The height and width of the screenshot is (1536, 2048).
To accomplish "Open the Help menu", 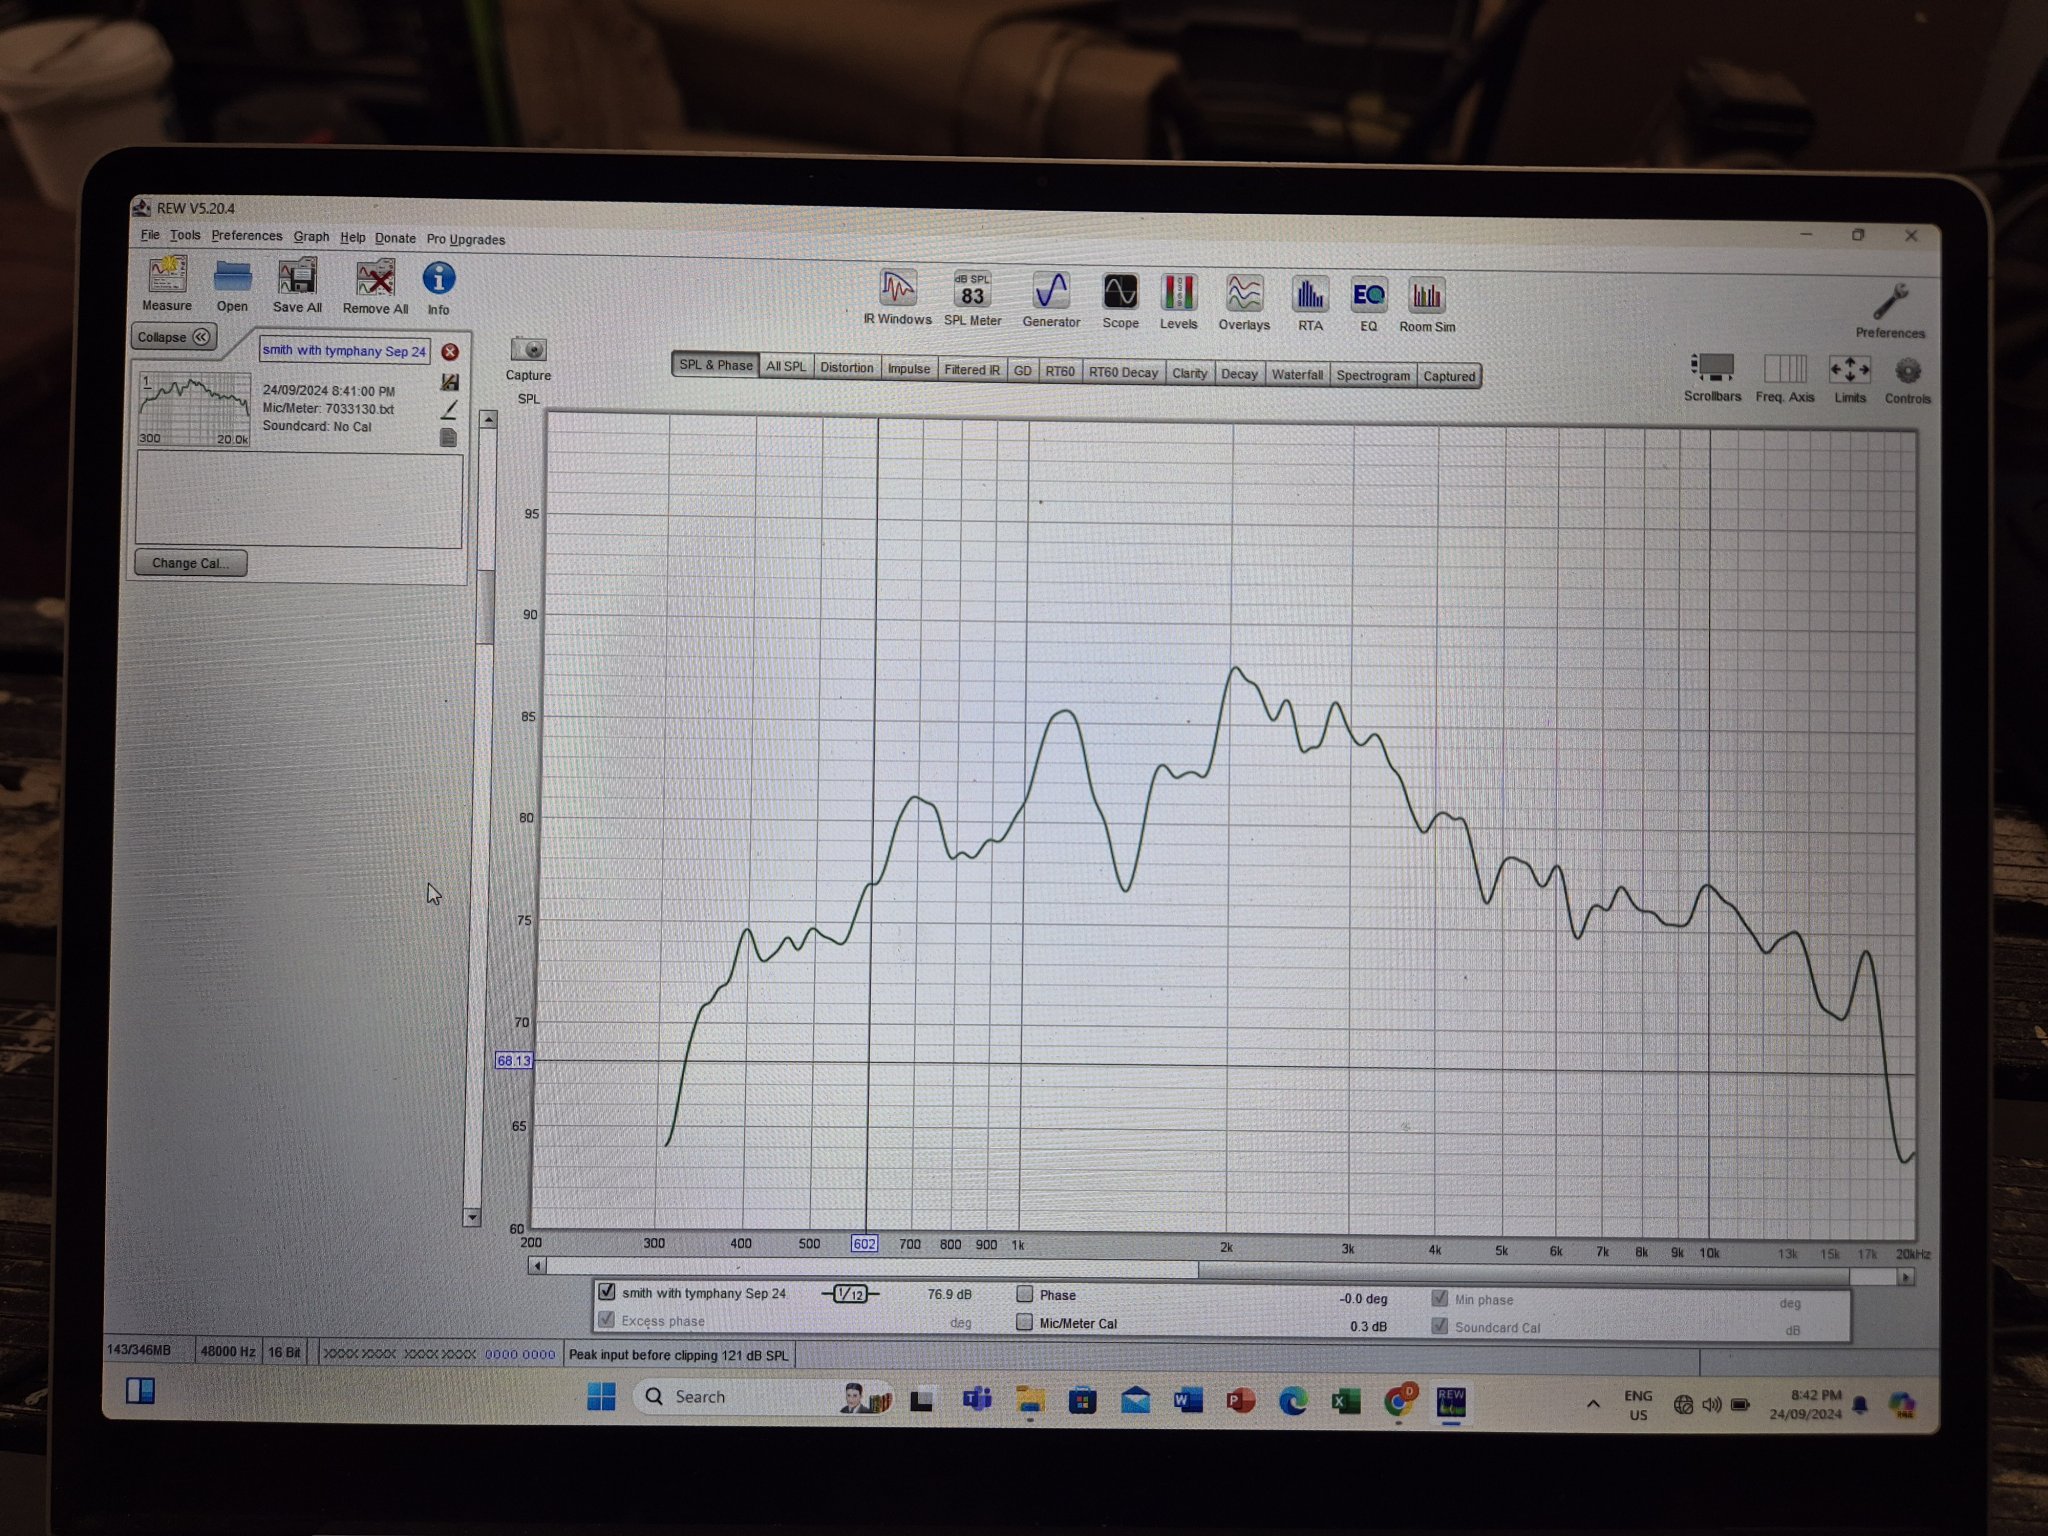I will coord(352,238).
